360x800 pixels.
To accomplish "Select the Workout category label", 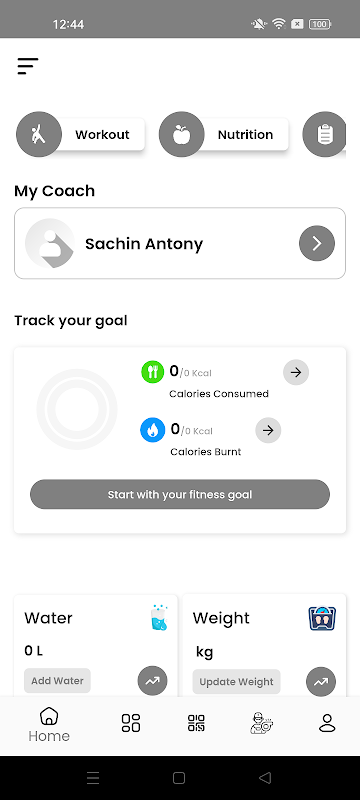I will [x=102, y=135].
